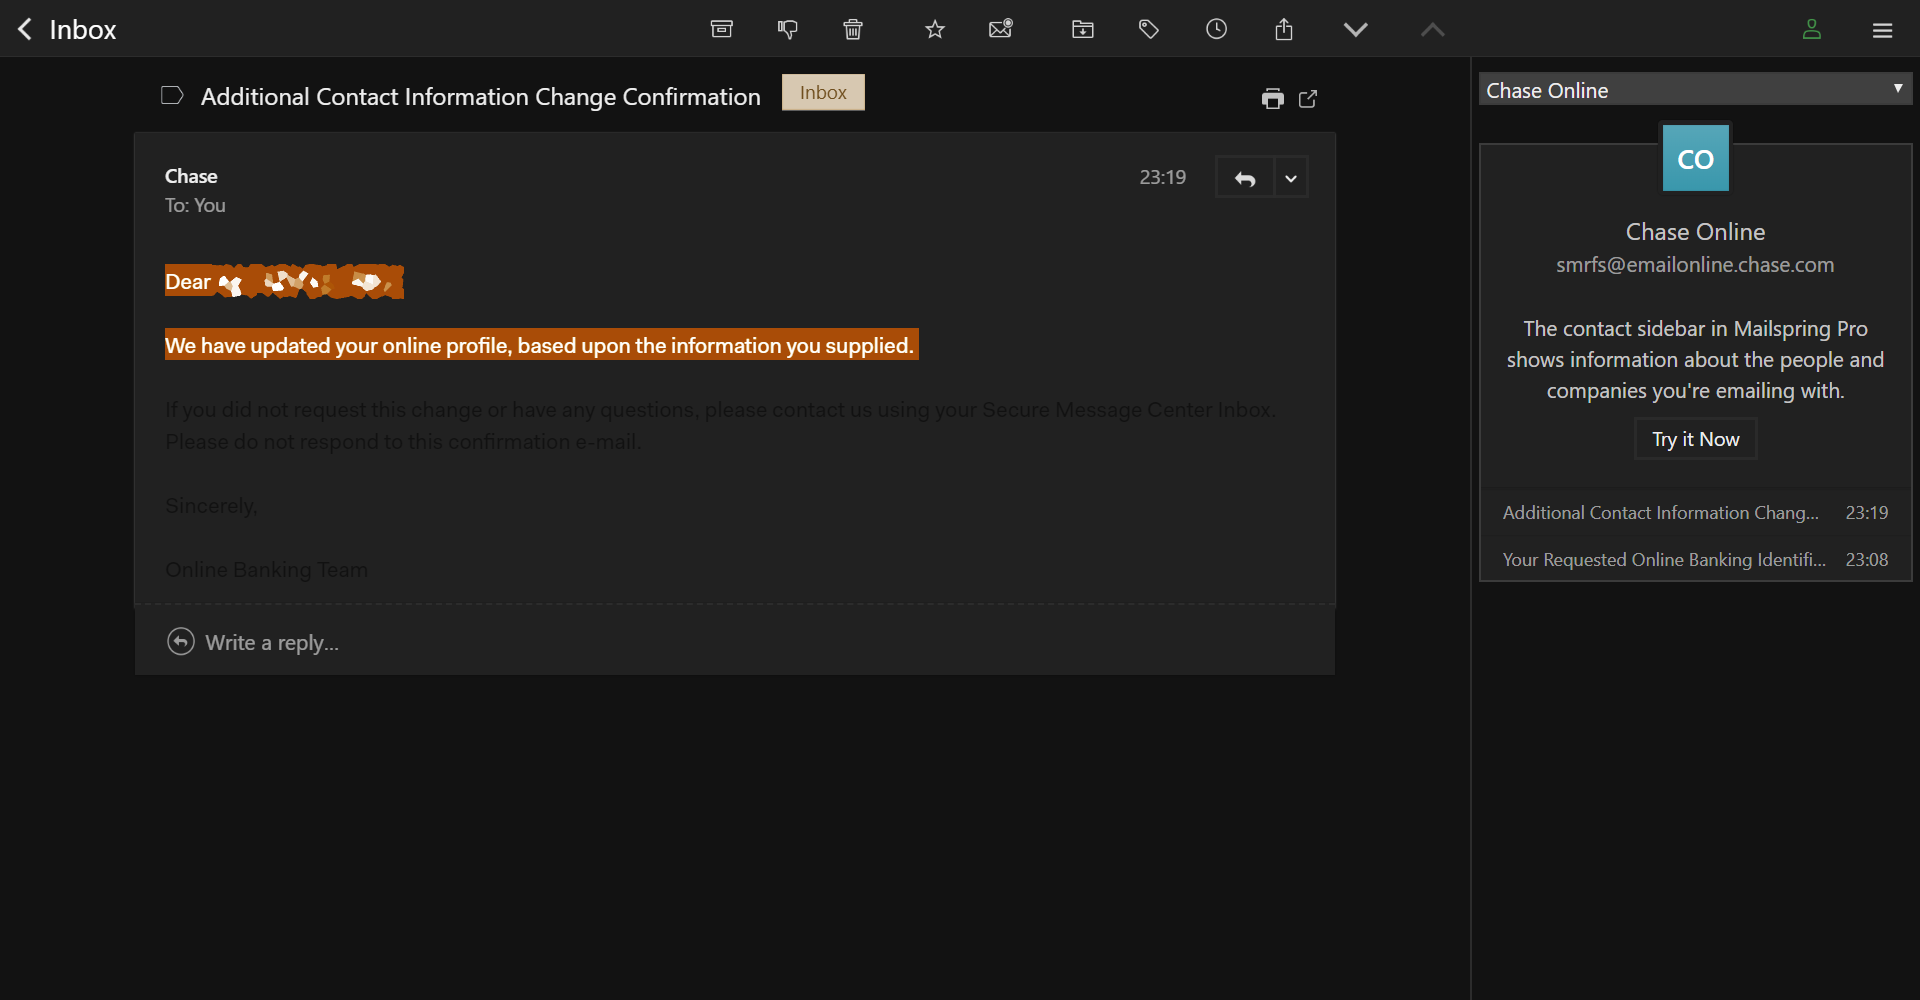Reply to Chase's message
Viewport: 1920px width, 1000px height.
[1245, 178]
